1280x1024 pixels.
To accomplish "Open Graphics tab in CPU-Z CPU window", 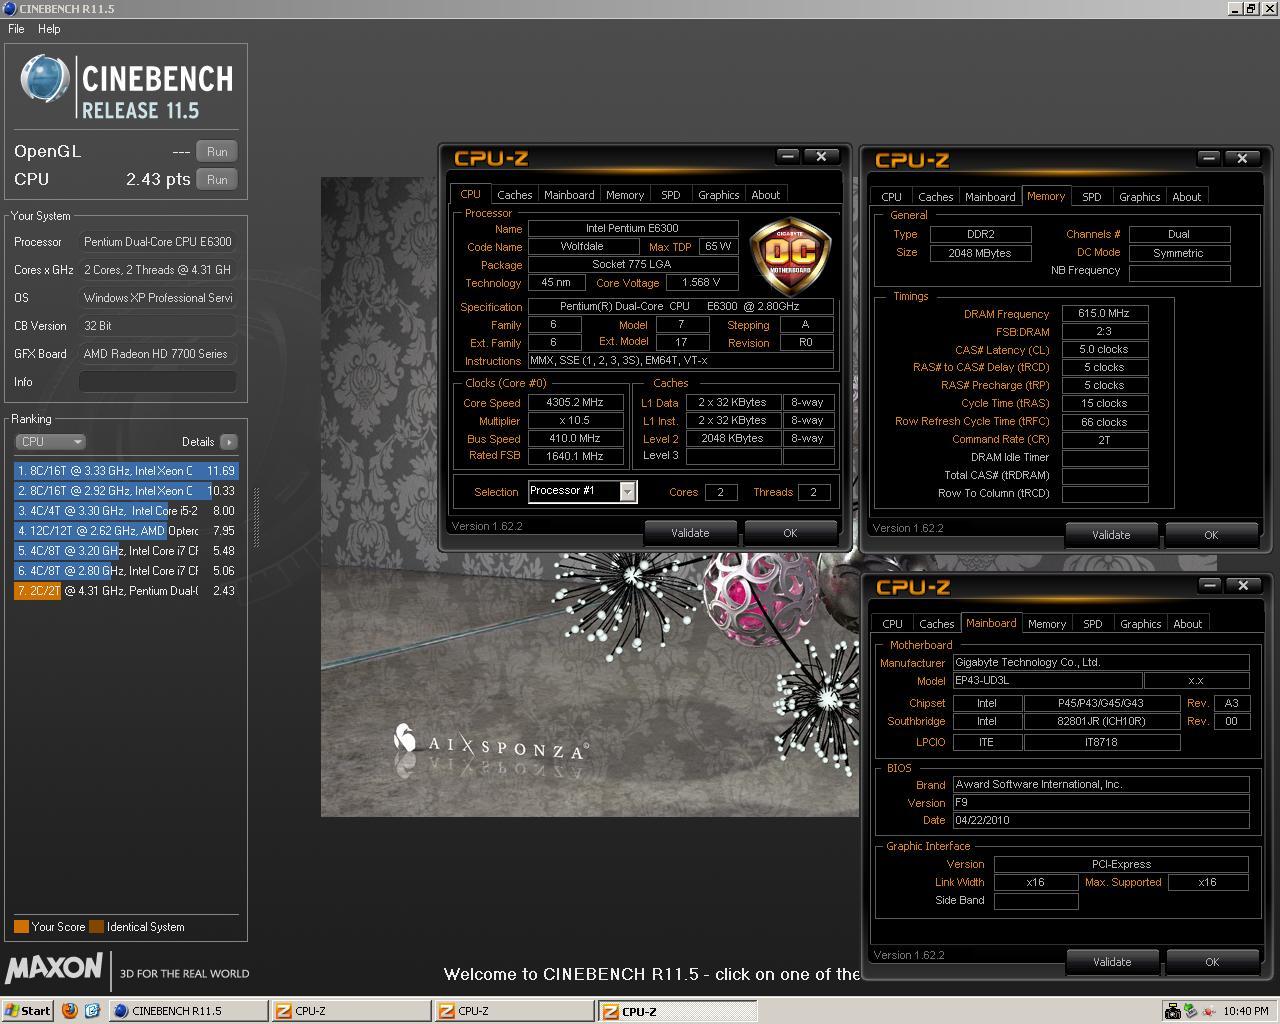I will (x=718, y=195).
